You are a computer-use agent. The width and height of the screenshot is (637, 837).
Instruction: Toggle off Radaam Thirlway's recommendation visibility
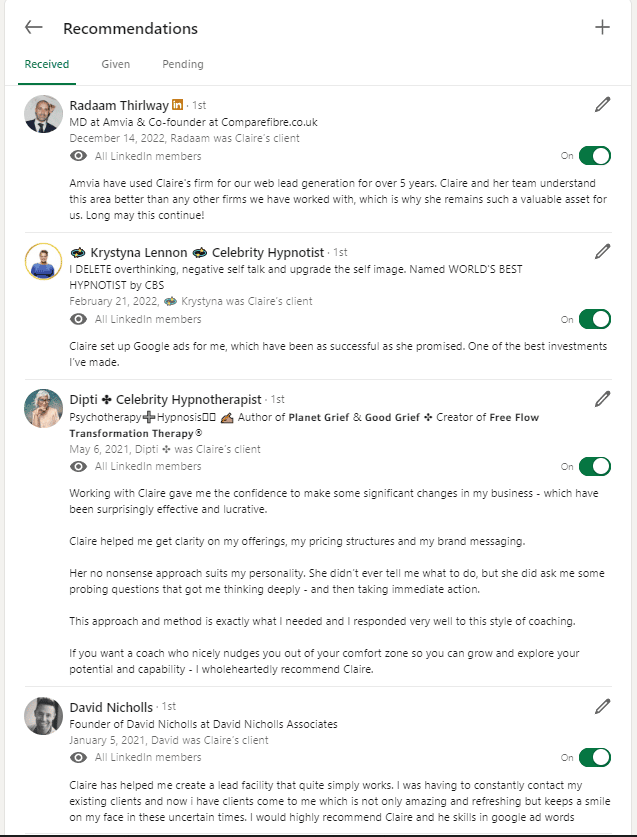[x=594, y=156]
